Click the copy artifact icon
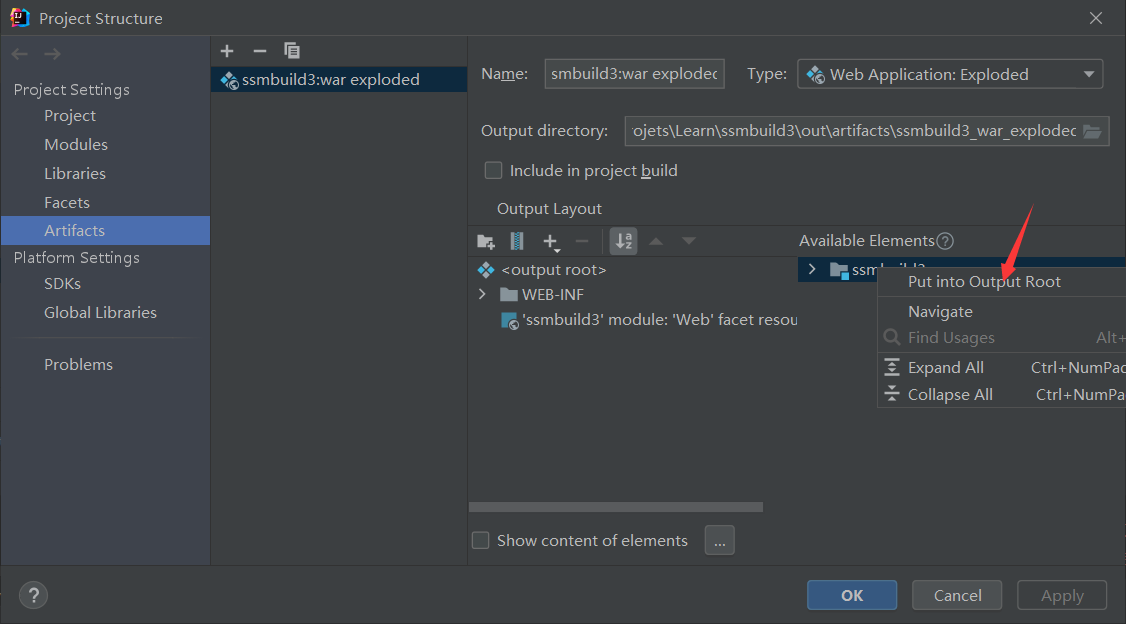 pos(292,51)
